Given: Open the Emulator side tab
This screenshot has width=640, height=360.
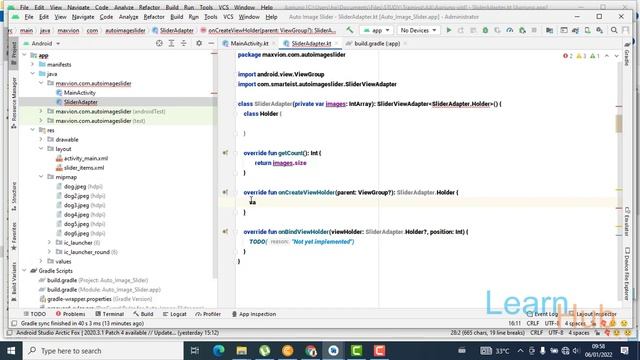Looking at the screenshot, I should coord(627,222).
